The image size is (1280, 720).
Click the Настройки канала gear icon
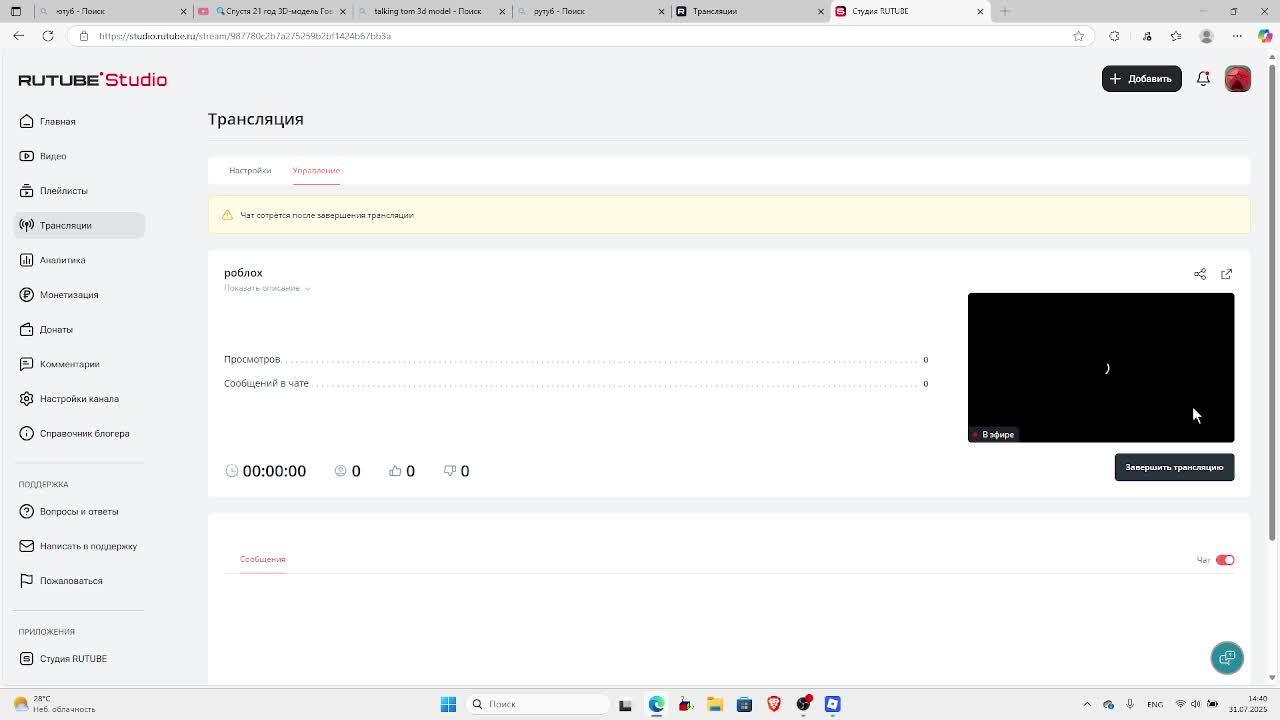(x=27, y=398)
